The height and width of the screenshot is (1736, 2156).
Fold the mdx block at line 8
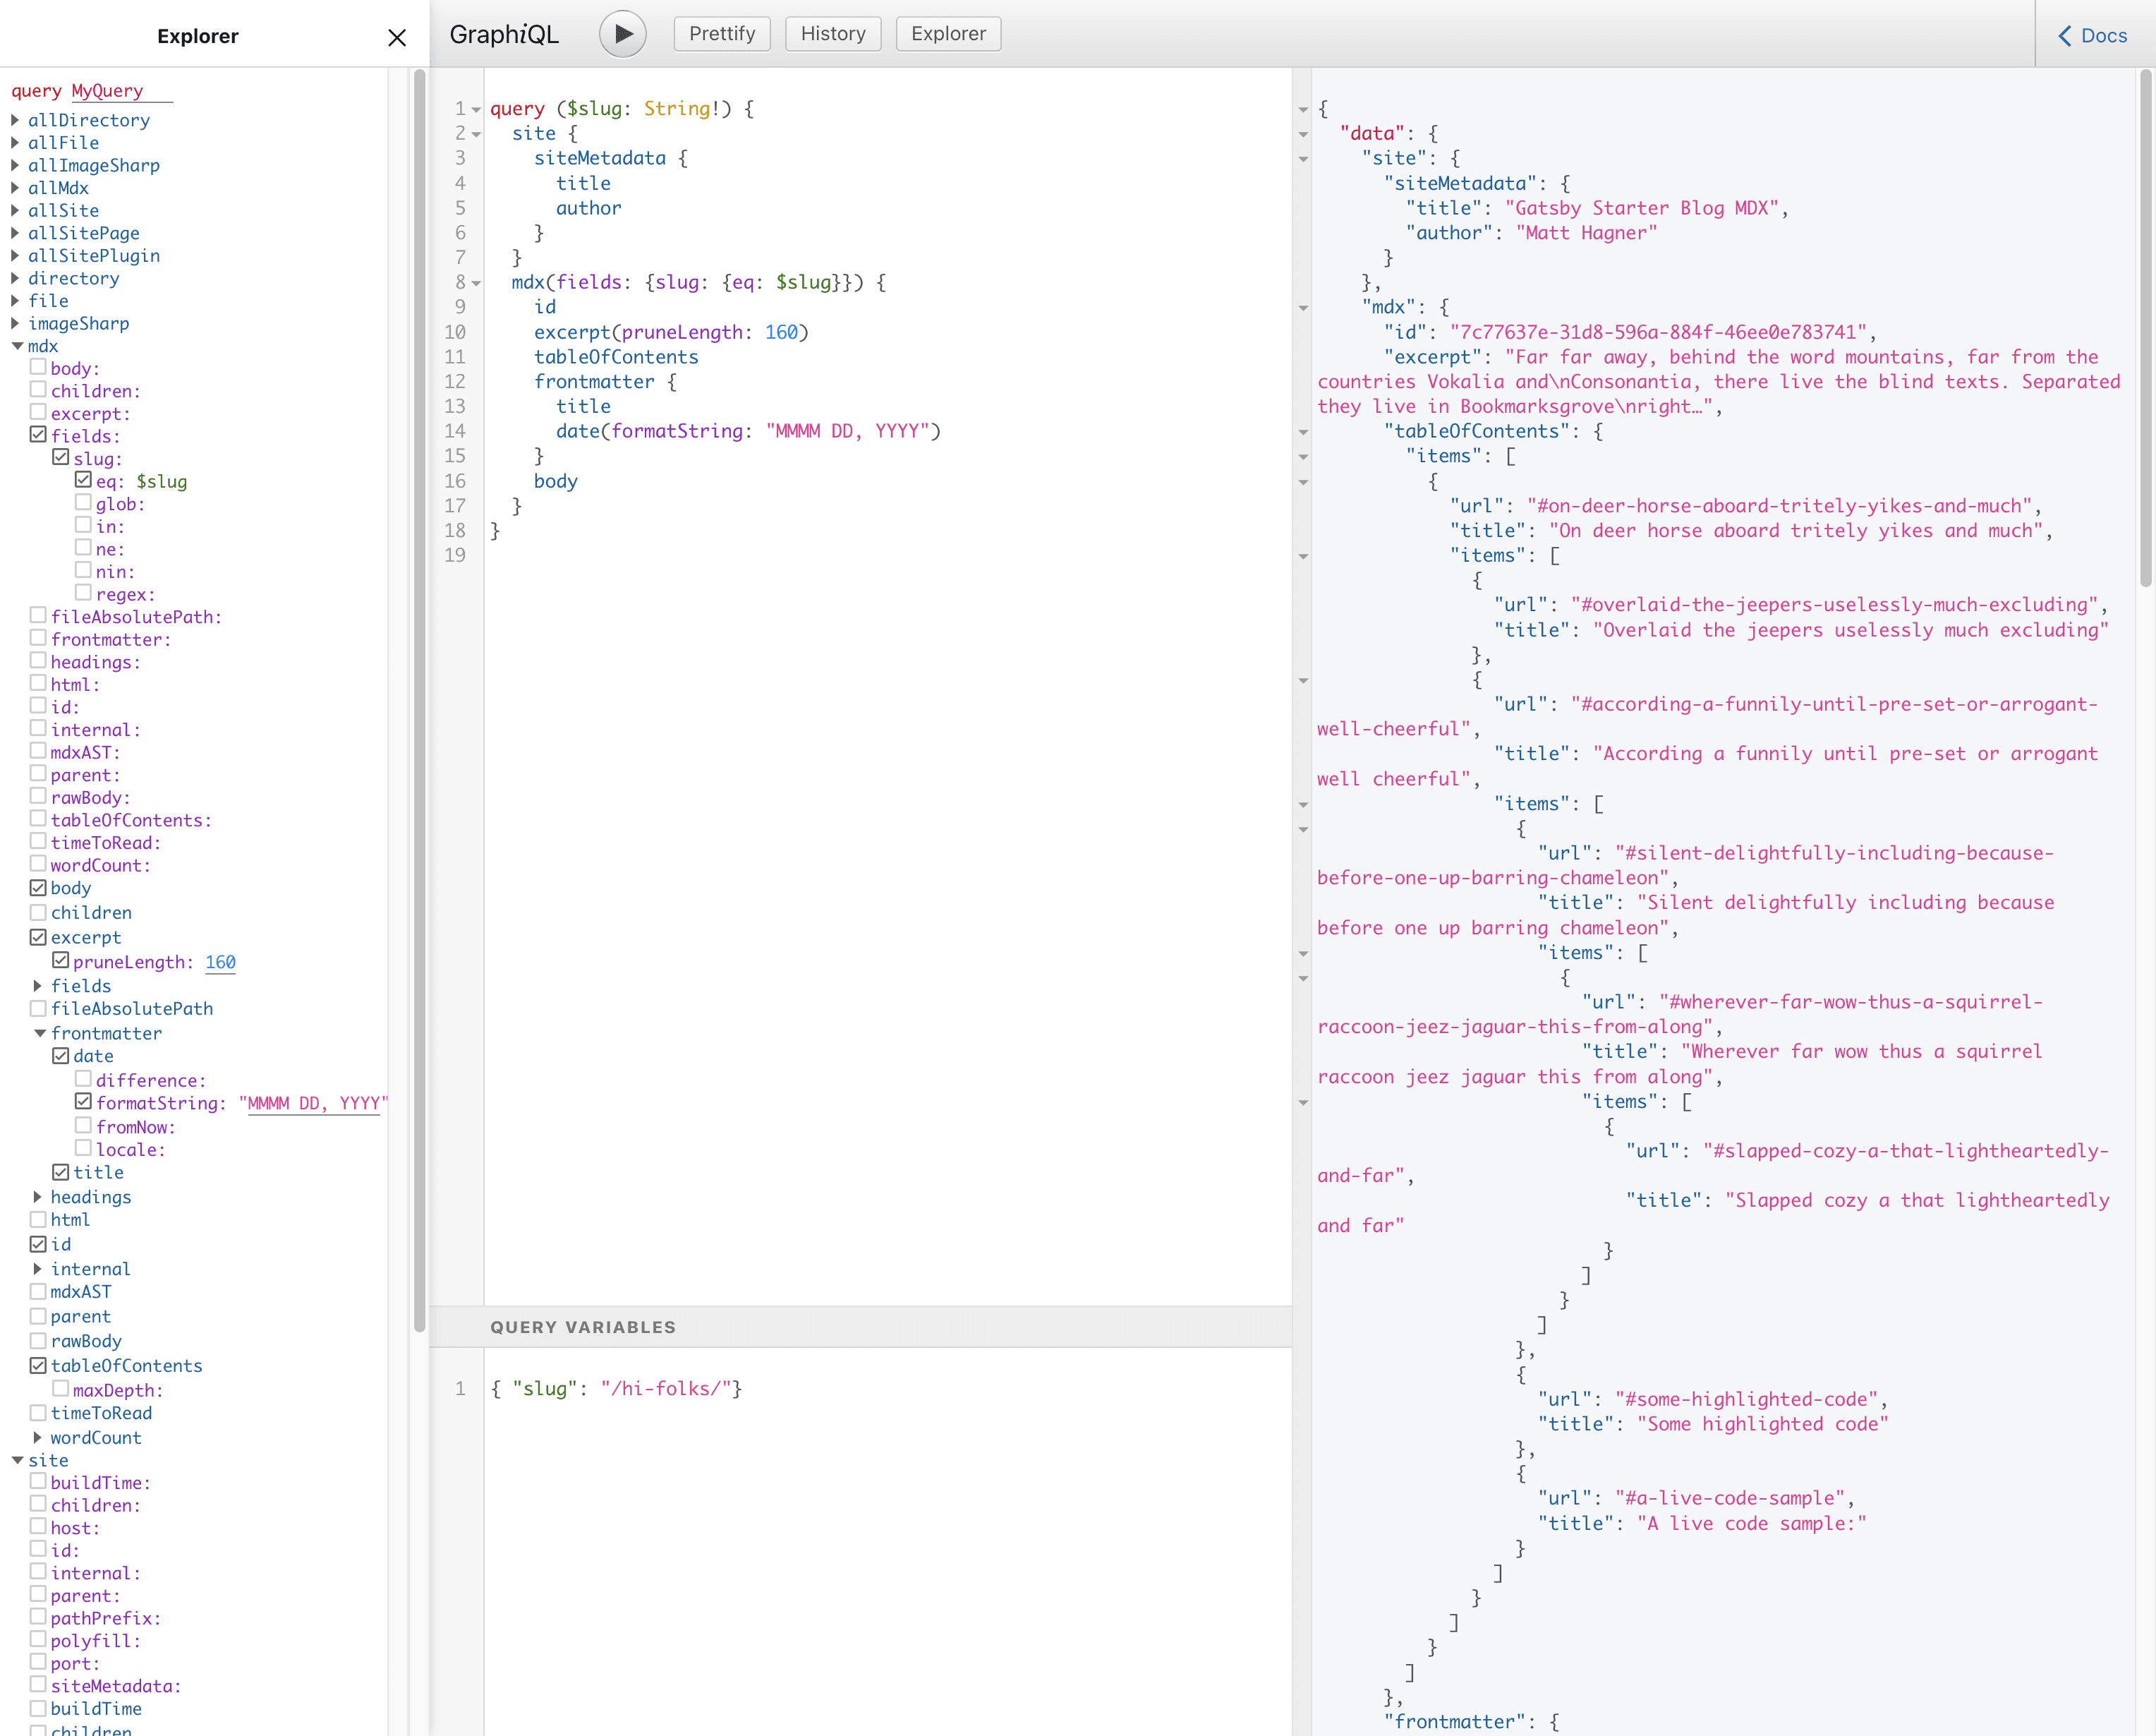477,283
